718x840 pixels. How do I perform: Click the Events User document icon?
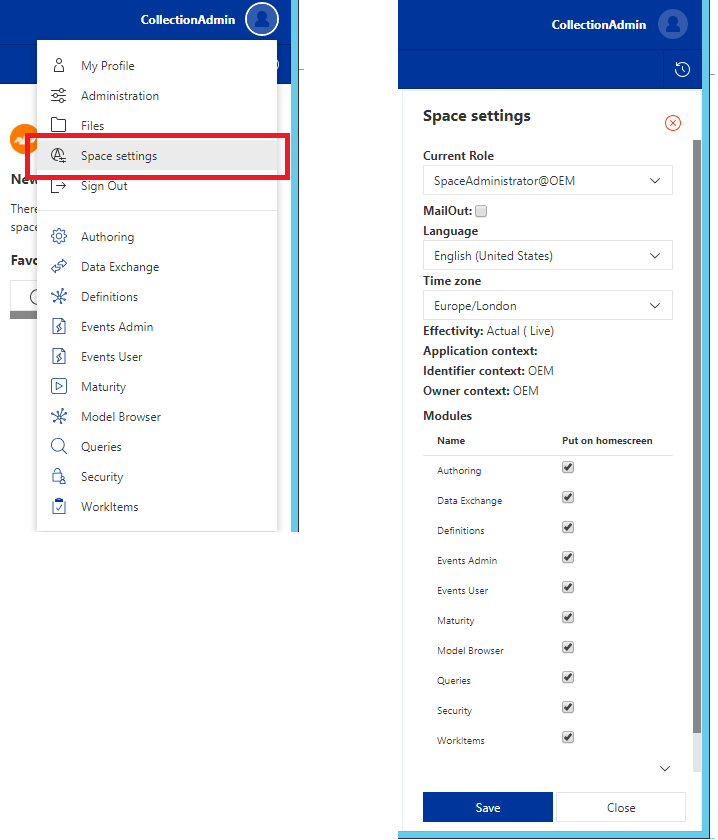coord(59,356)
